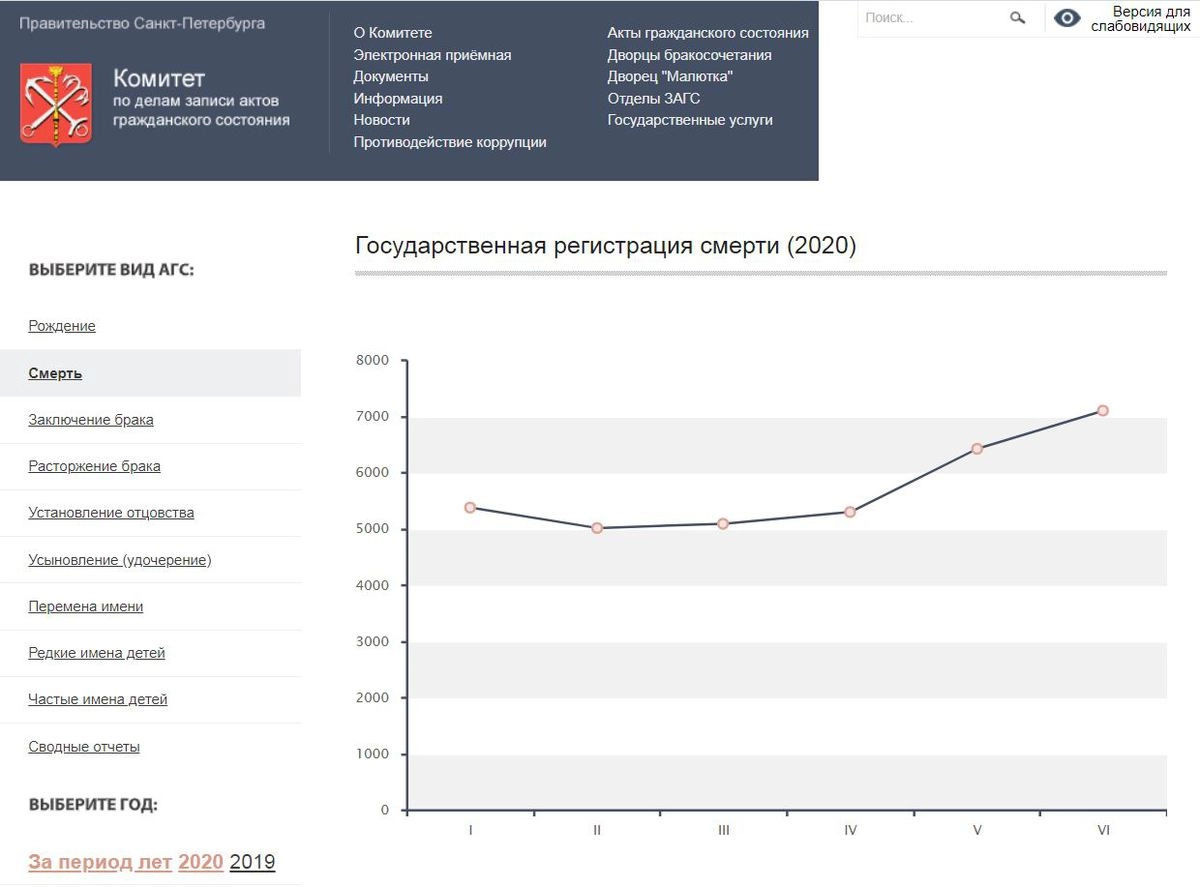Click the month VI data point on chart

[1103, 411]
